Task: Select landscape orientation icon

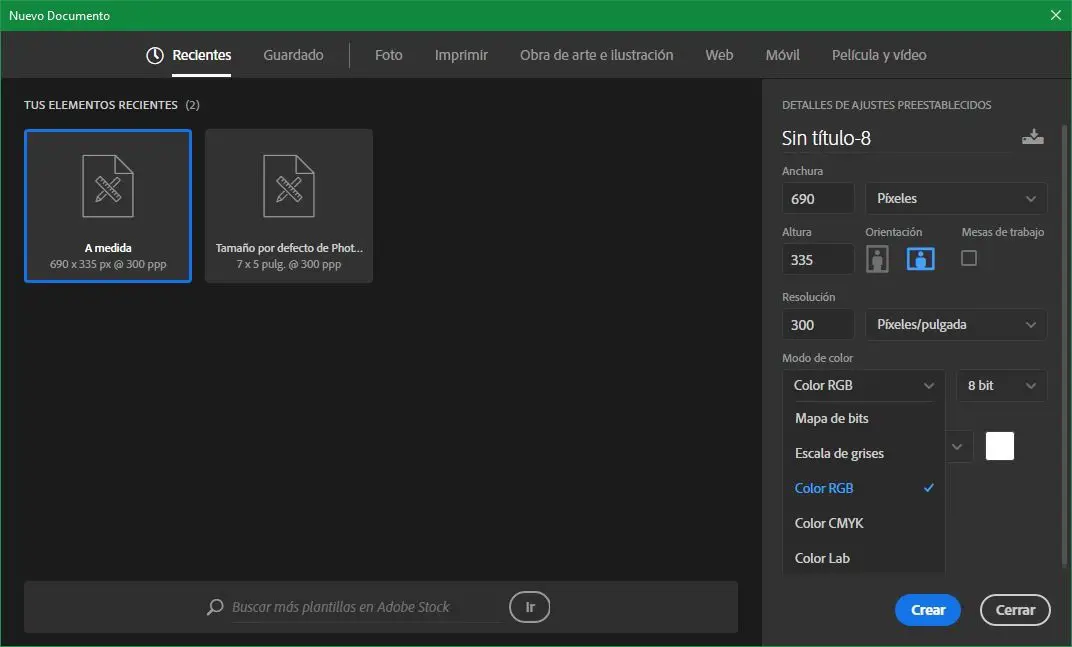Action: [920, 259]
